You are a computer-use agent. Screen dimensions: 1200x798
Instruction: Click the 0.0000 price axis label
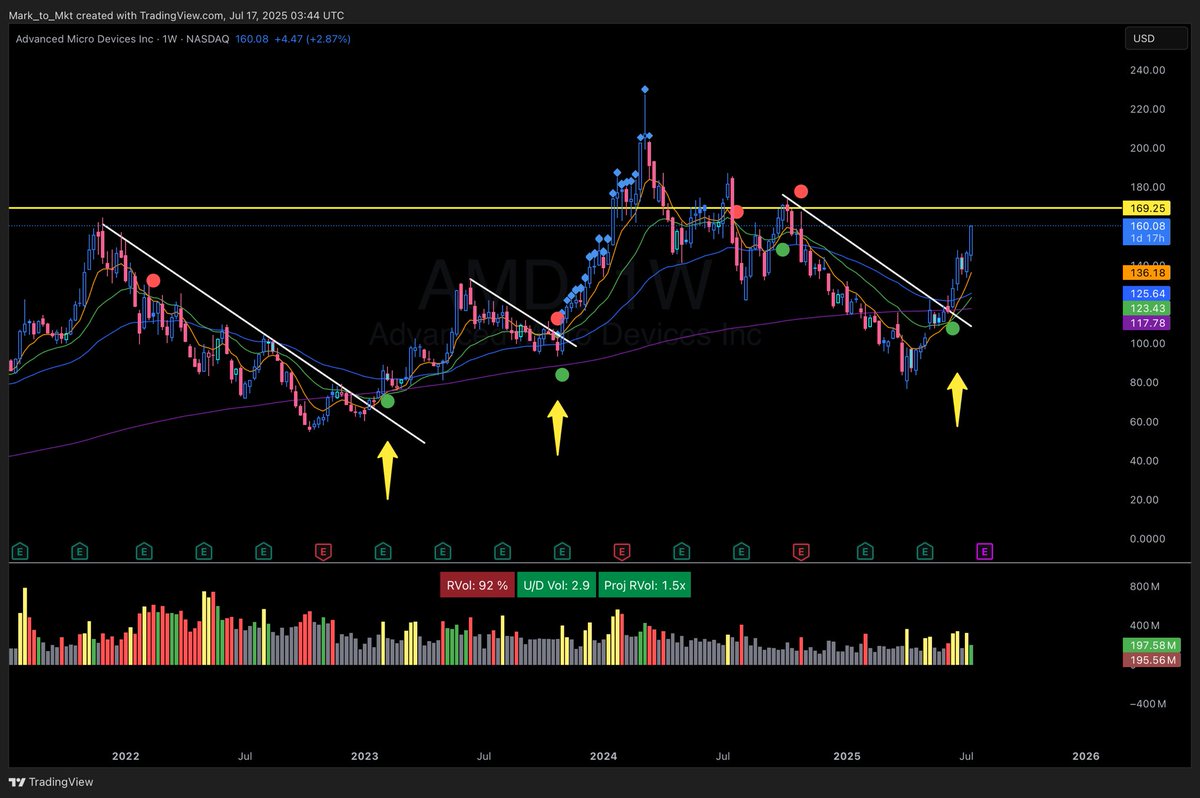pyautogui.click(x=1146, y=538)
